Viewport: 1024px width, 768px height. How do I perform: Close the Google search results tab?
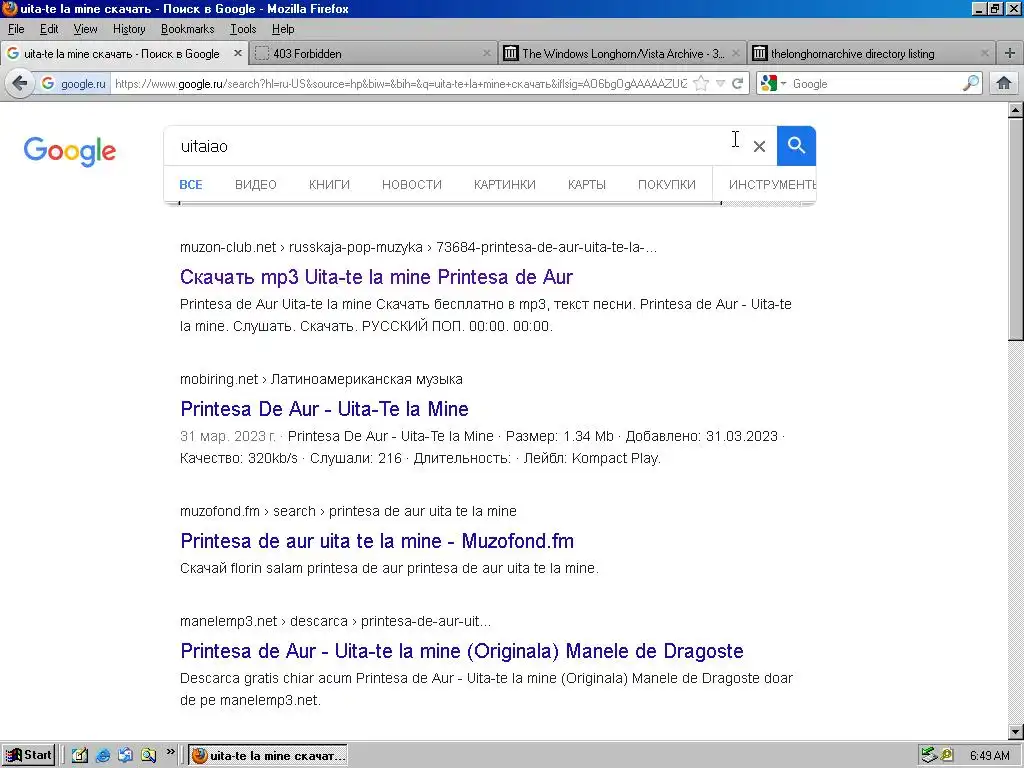coord(238,54)
